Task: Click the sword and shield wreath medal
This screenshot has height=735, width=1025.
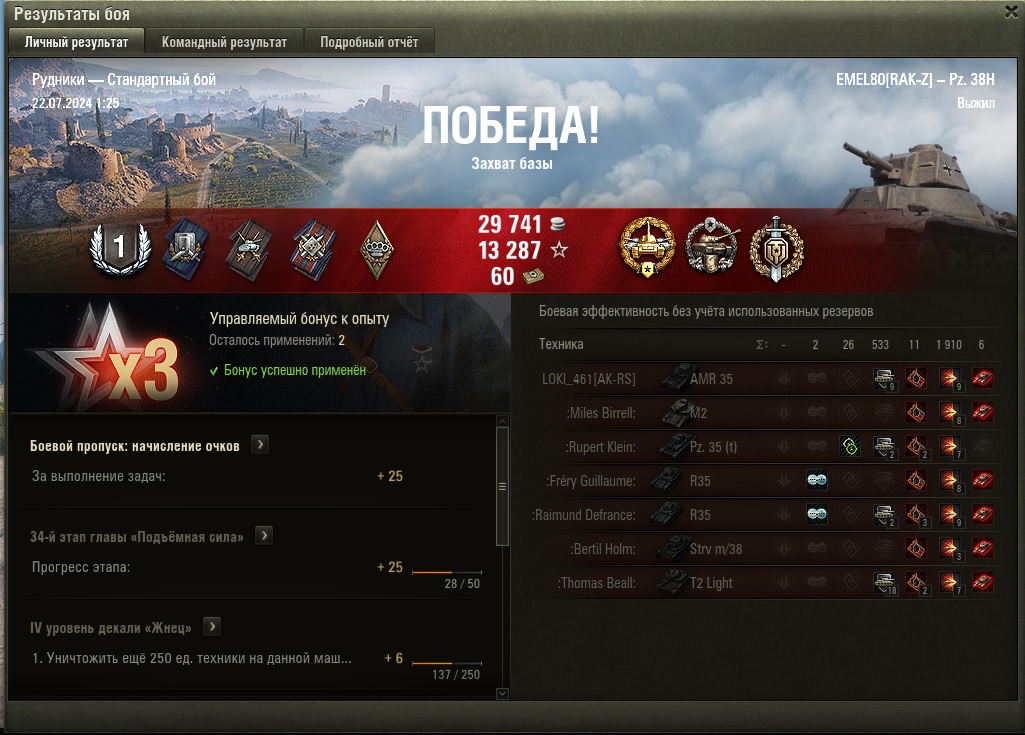Action: point(776,249)
